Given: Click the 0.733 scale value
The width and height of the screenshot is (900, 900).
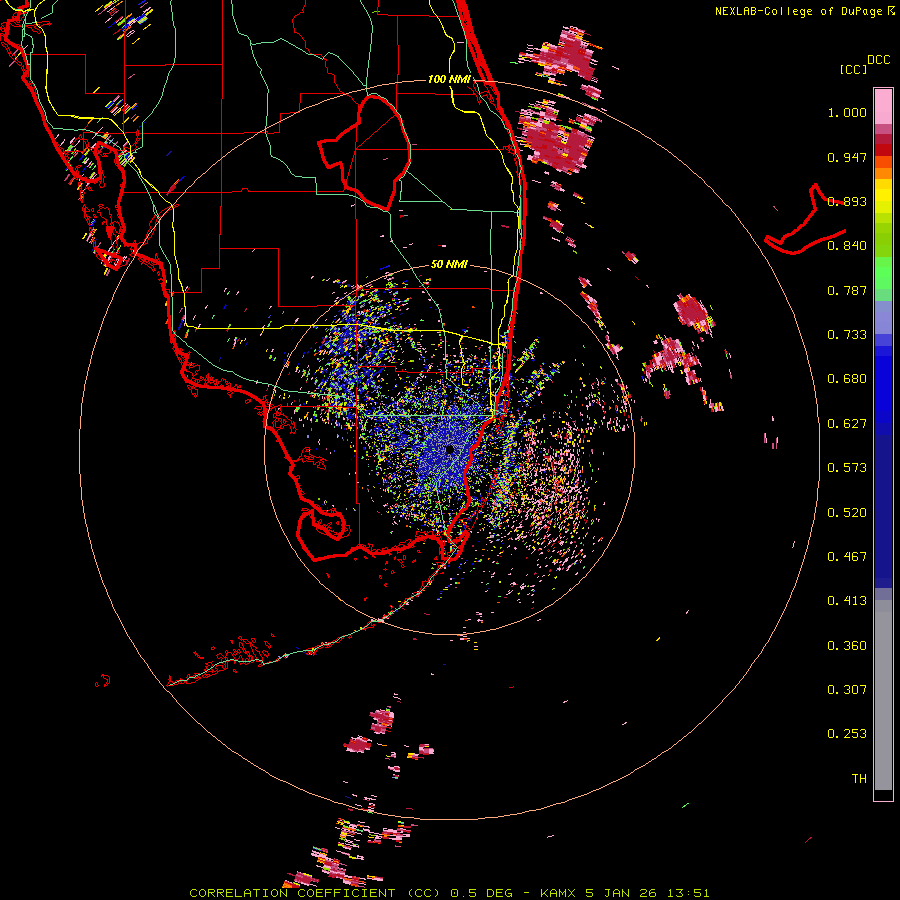Looking at the screenshot, I should tap(847, 335).
